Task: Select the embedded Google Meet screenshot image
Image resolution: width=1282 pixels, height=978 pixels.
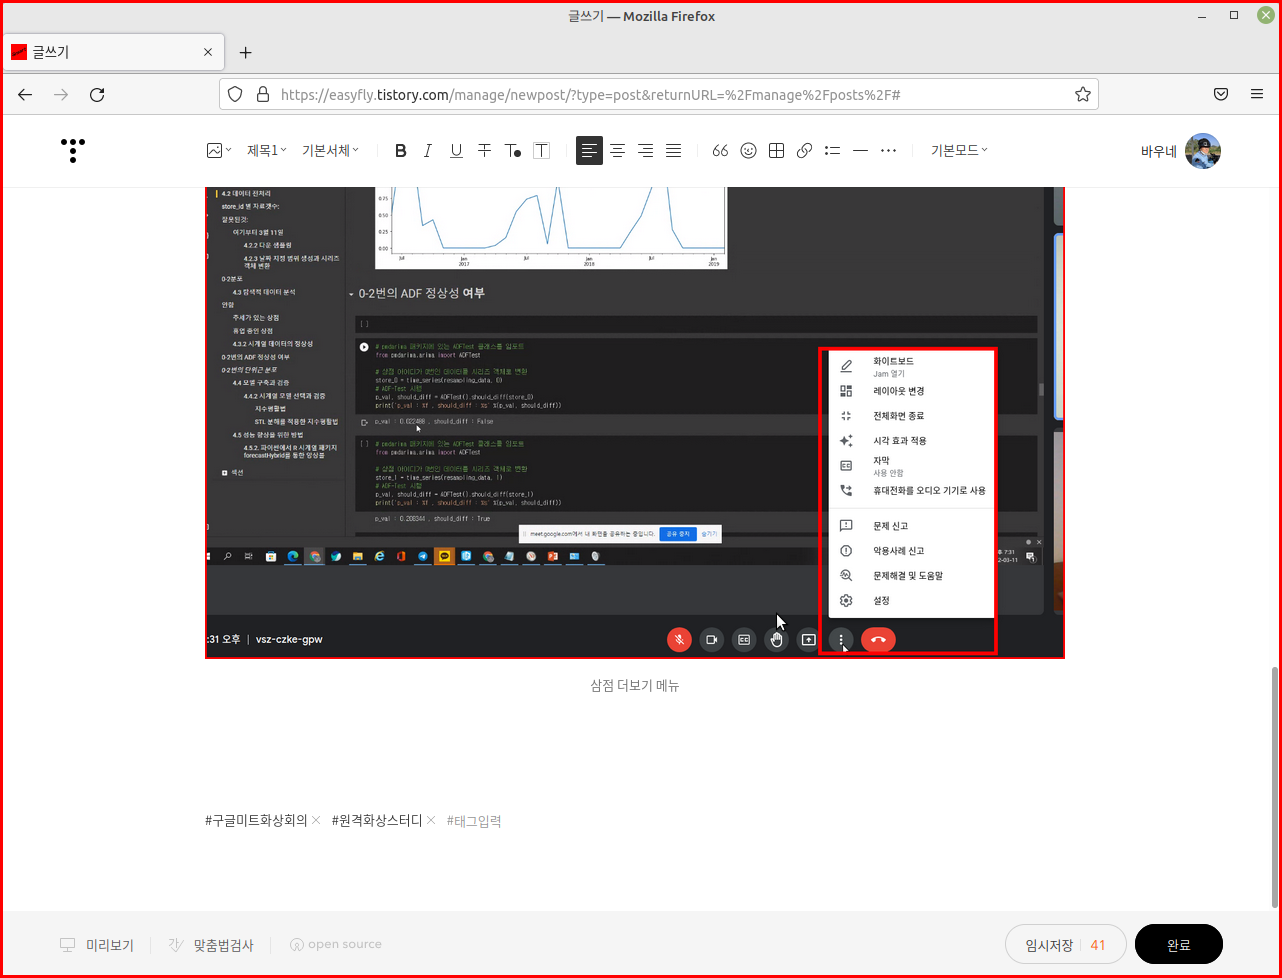Action: point(635,422)
